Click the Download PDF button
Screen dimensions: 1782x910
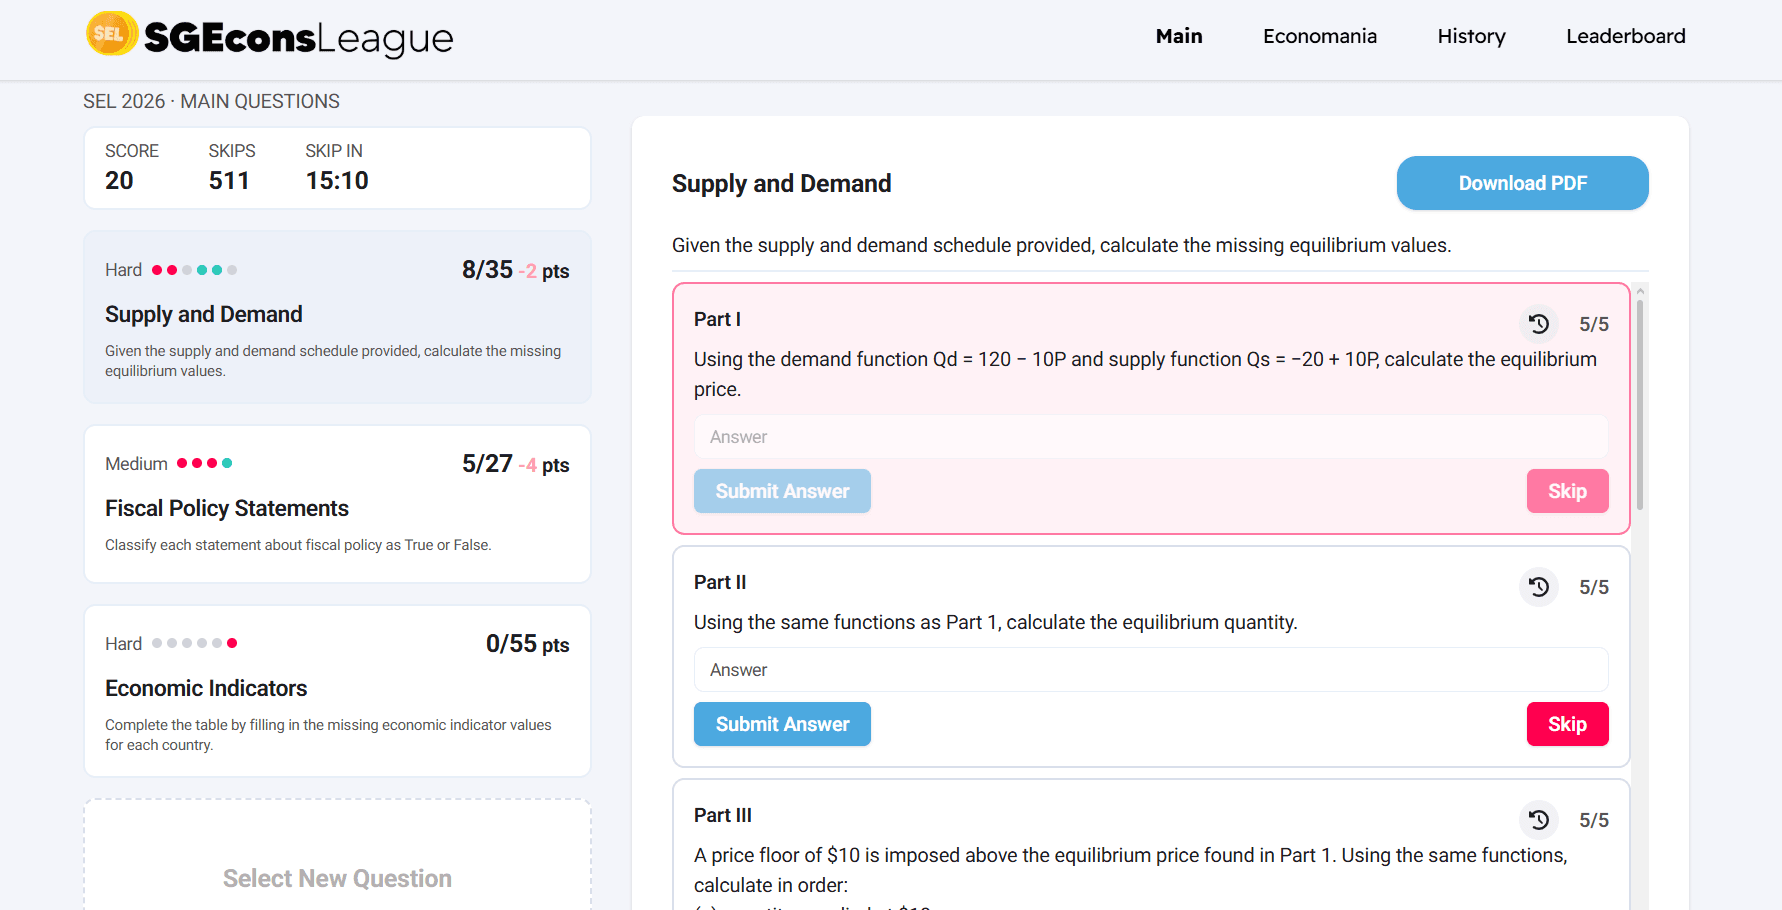(x=1522, y=183)
